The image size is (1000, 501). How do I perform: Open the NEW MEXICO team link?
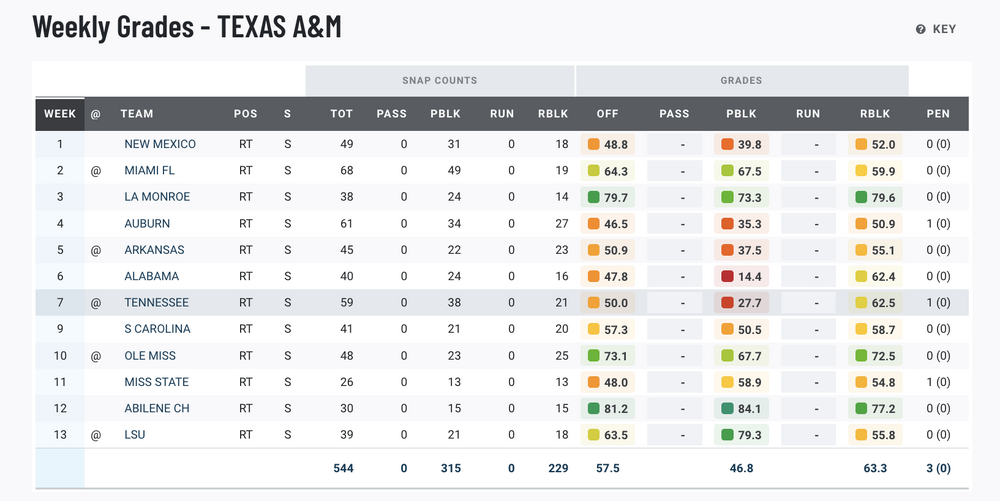point(160,144)
